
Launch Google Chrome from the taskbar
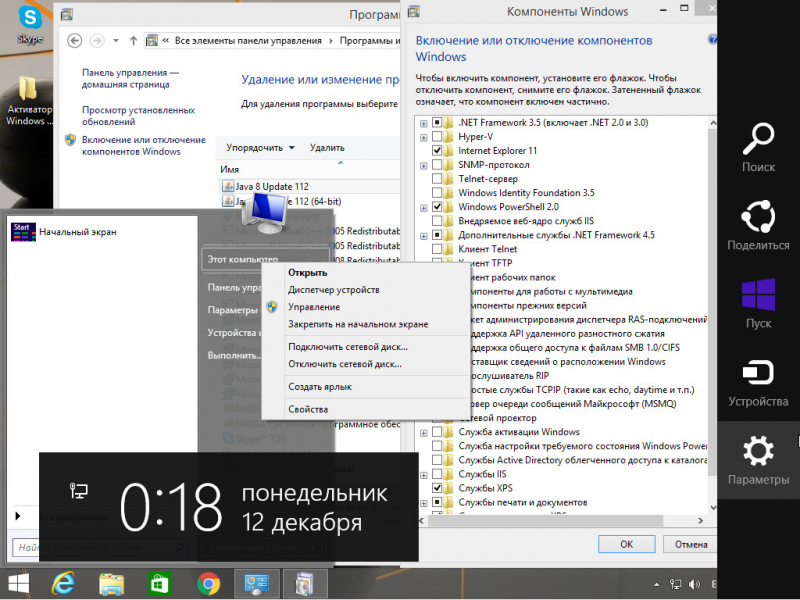(x=209, y=584)
